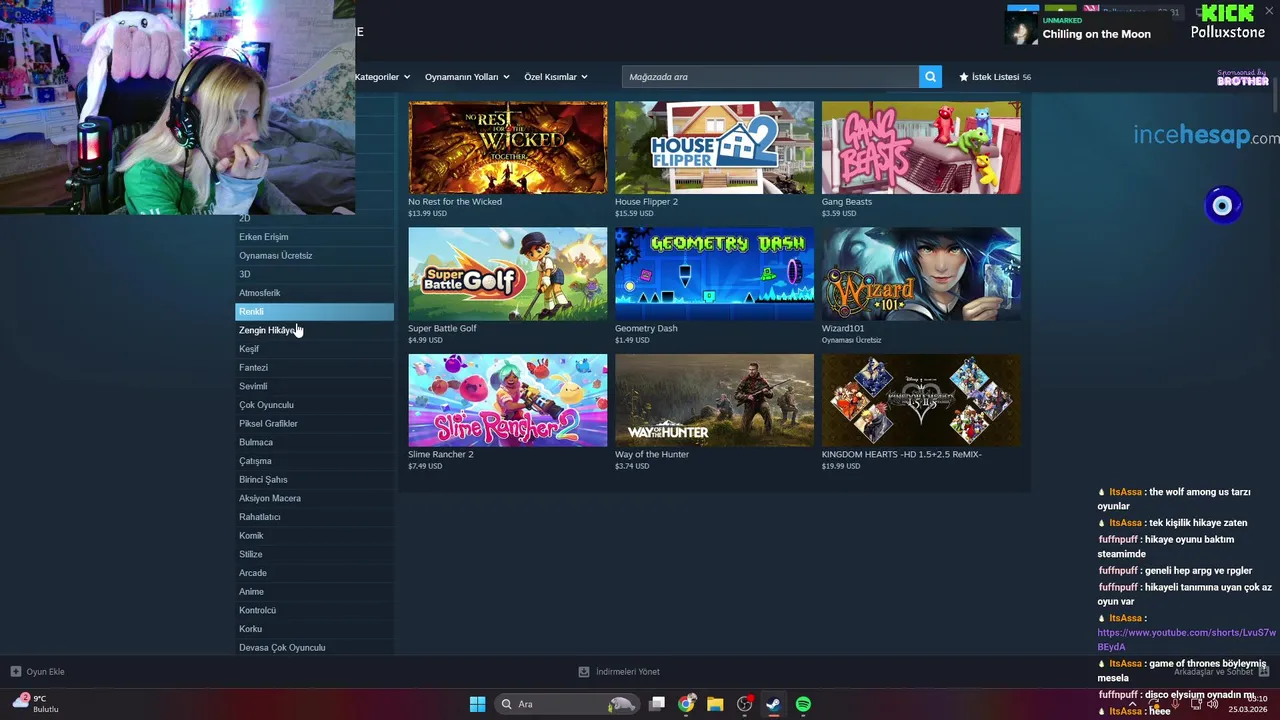This screenshot has height=720, width=1280.
Task: Select the Anime tag
Action: pyautogui.click(x=314, y=592)
